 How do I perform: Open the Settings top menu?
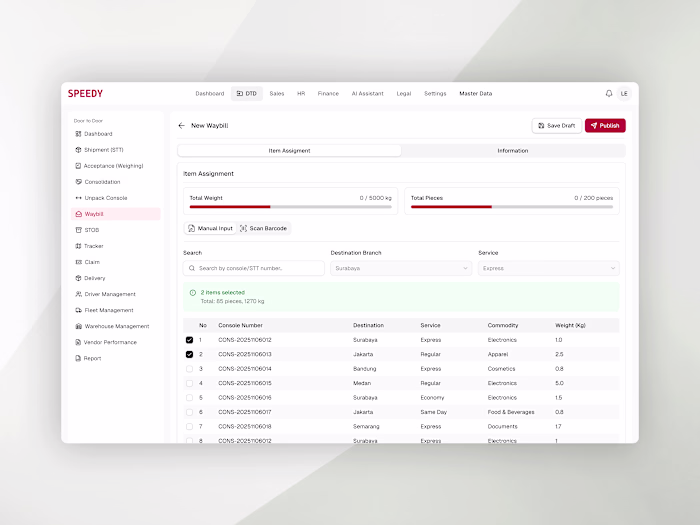pyautogui.click(x=435, y=94)
